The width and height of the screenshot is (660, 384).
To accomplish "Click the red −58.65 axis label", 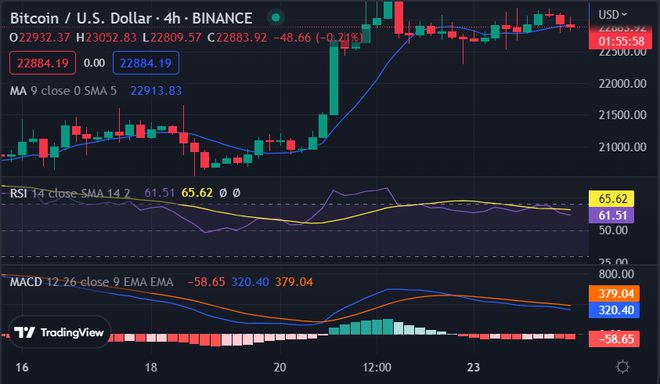I will click(x=614, y=339).
